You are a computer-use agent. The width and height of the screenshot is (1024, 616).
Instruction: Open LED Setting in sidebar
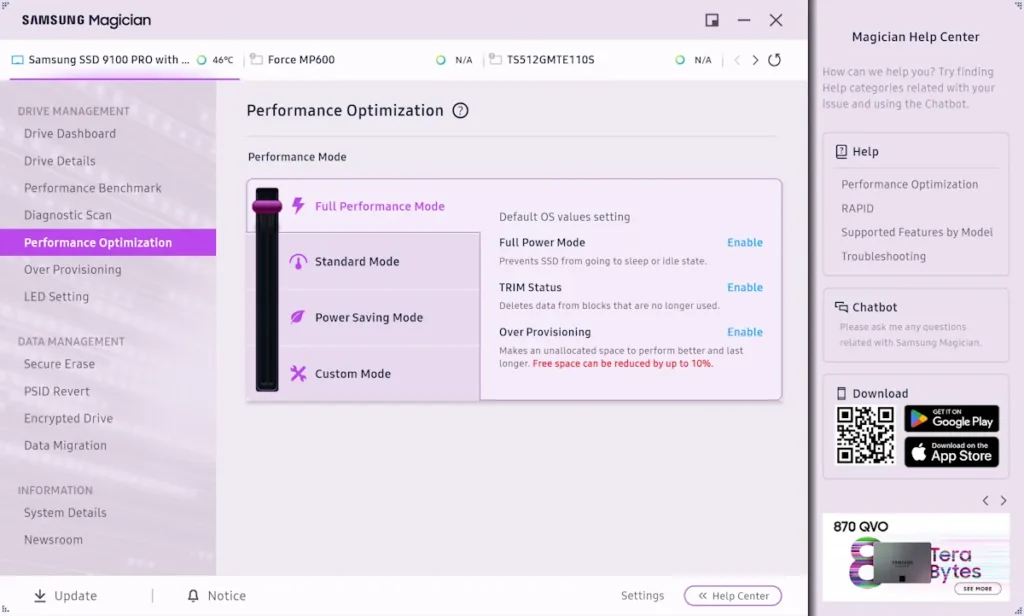pyautogui.click(x=56, y=297)
